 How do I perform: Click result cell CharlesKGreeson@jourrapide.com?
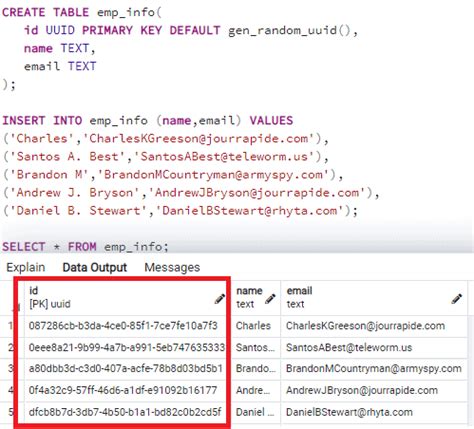(x=374, y=326)
